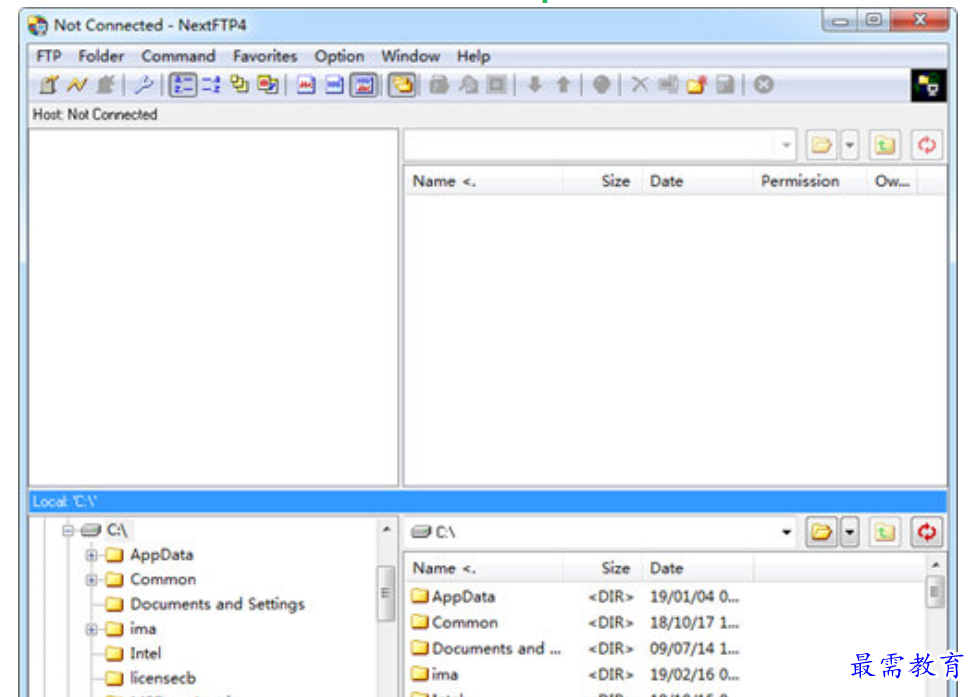Screen dimensions: 972x697
Task: Click the circled X cancel icon
Action: click(x=764, y=85)
